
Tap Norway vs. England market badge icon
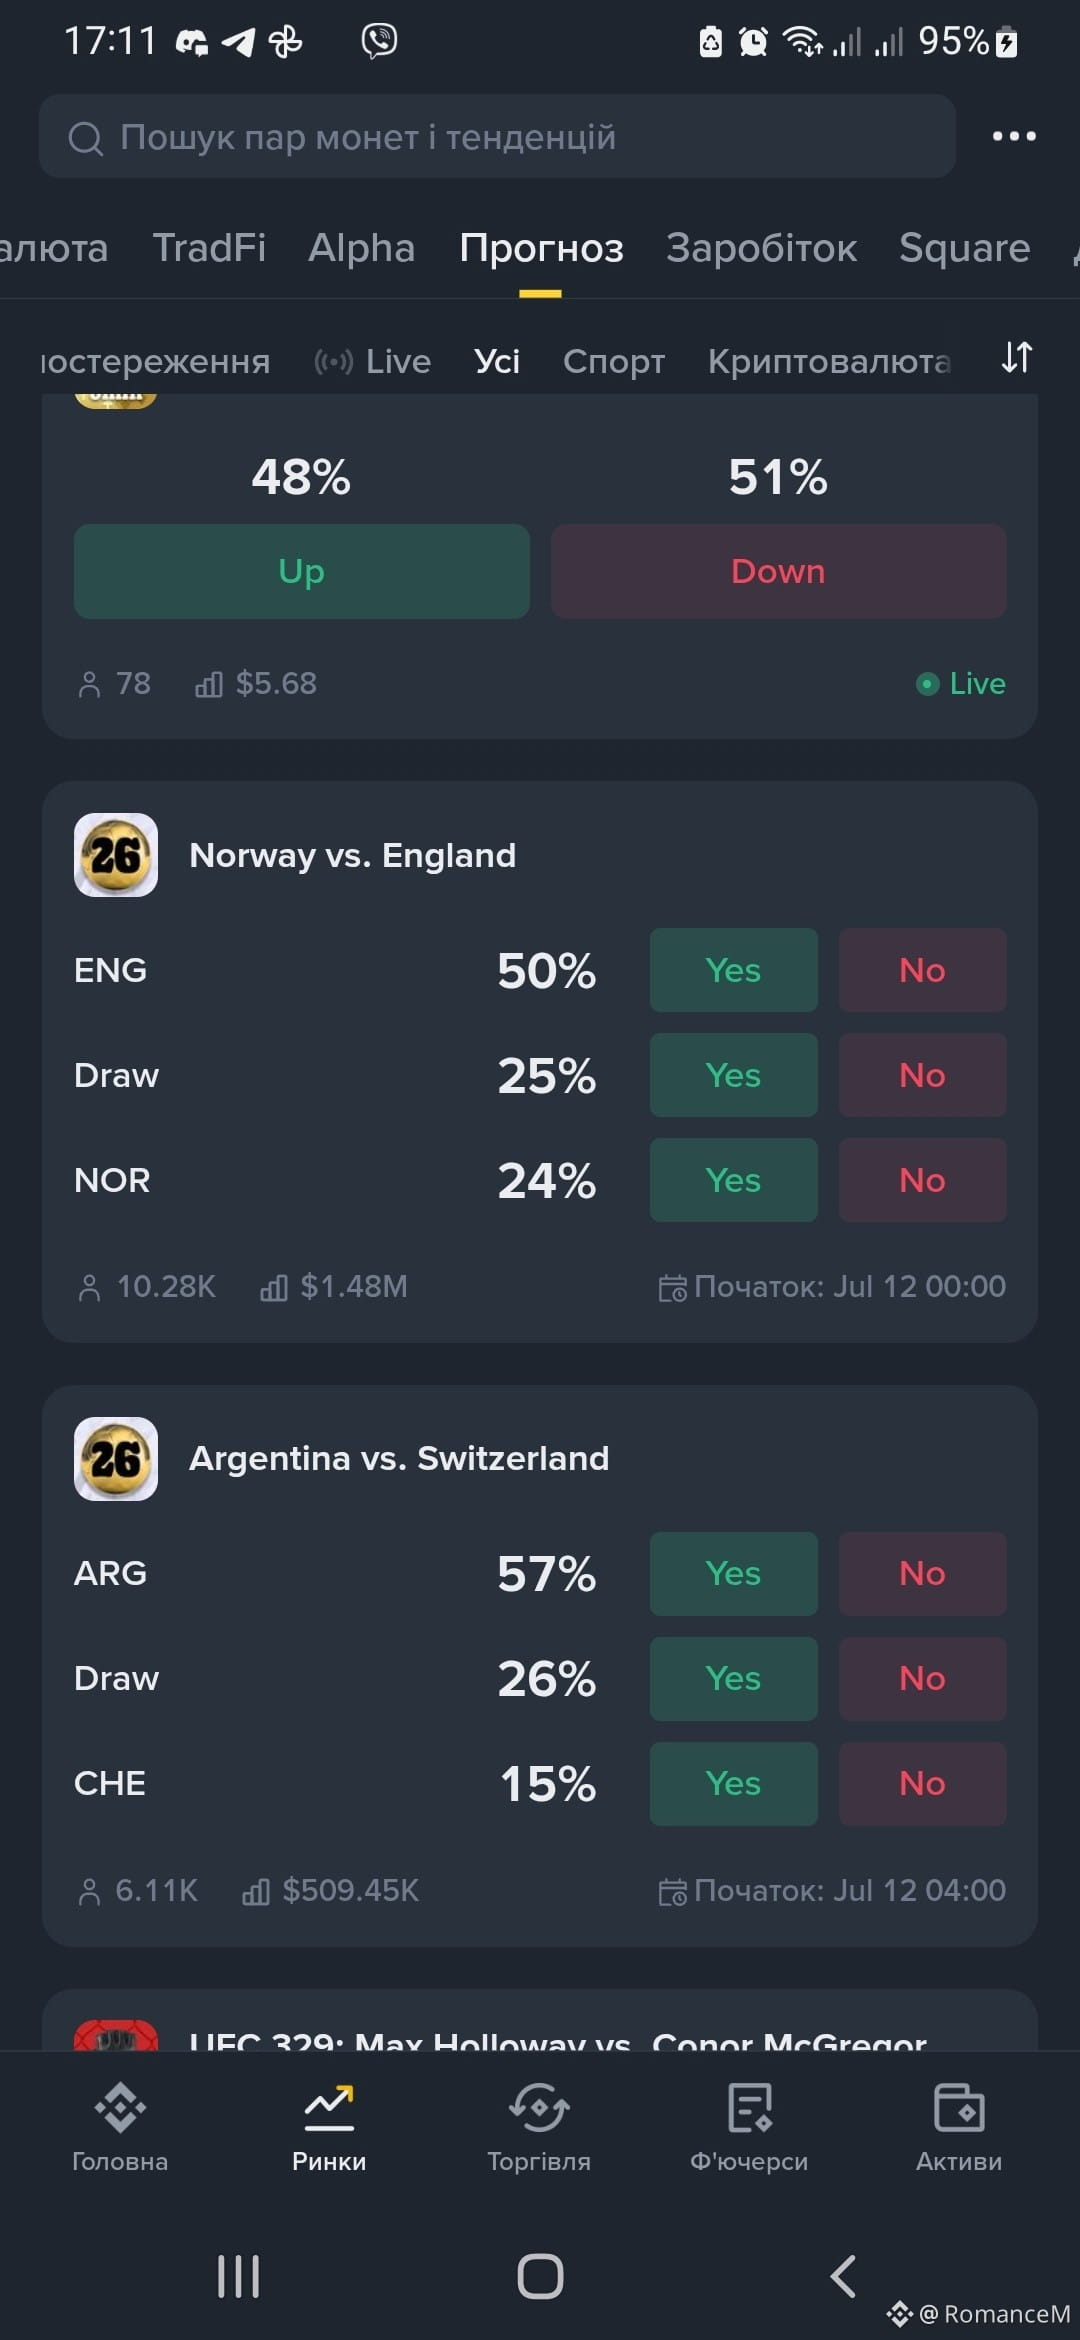point(116,855)
